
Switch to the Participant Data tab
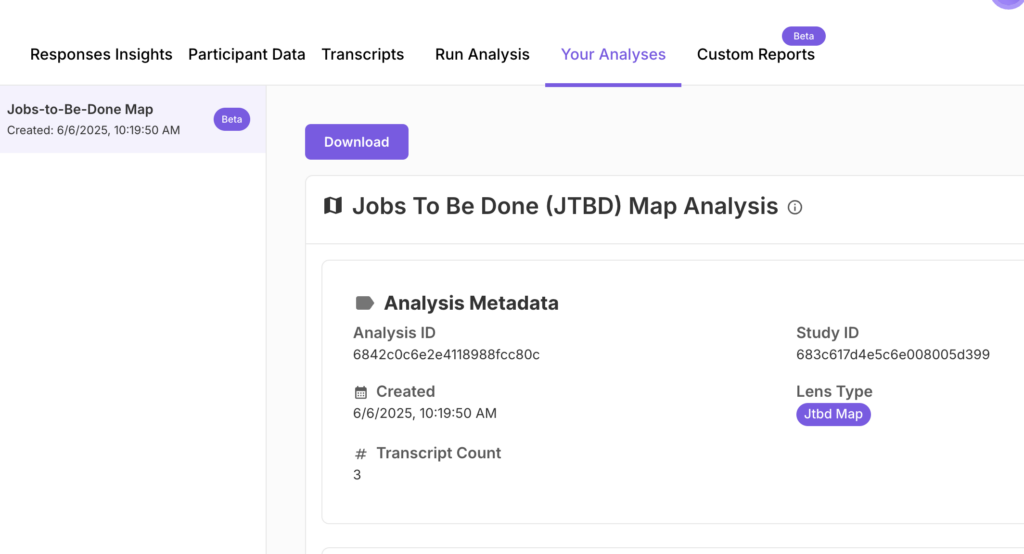tap(246, 55)
